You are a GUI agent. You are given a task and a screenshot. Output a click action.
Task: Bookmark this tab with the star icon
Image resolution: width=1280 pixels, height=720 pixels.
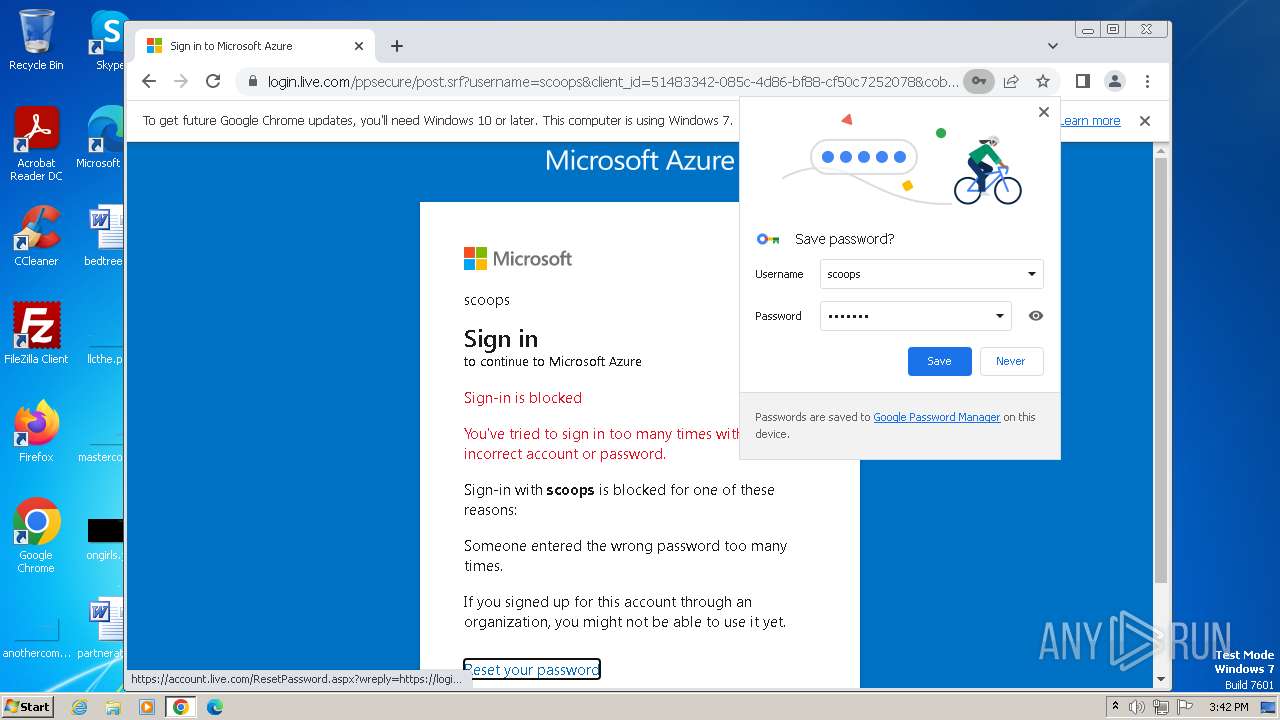pos(1043,81)
